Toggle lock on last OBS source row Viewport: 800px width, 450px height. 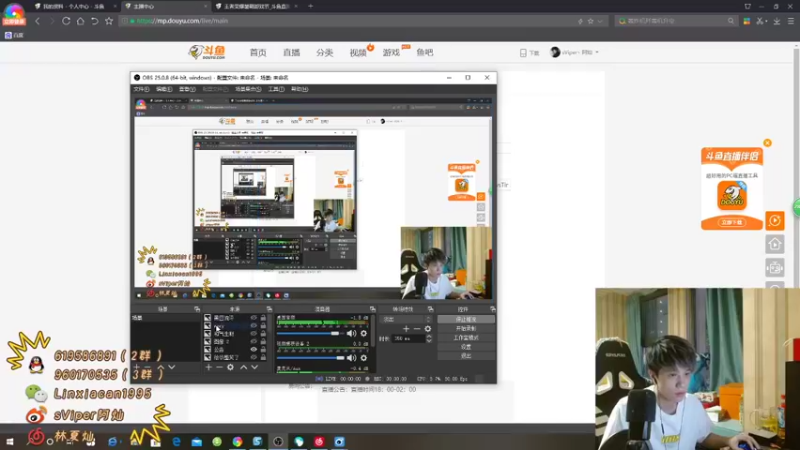click(x=263, y=357)
